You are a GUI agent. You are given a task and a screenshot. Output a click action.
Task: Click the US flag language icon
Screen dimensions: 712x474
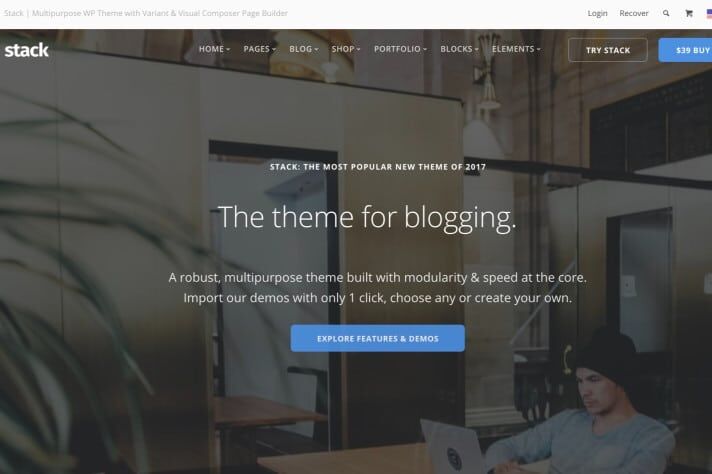click(x=709, y=14)
